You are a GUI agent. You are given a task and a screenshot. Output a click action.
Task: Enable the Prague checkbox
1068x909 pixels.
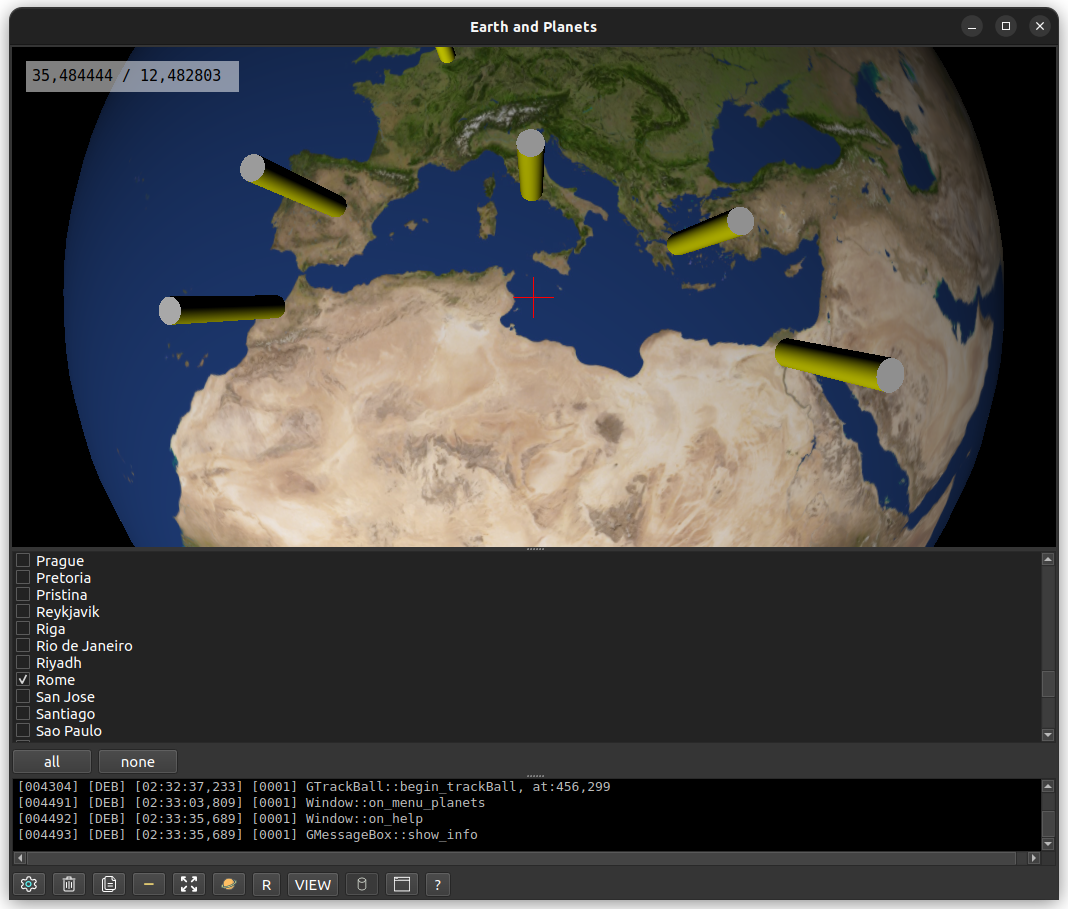tap(23, 561)
